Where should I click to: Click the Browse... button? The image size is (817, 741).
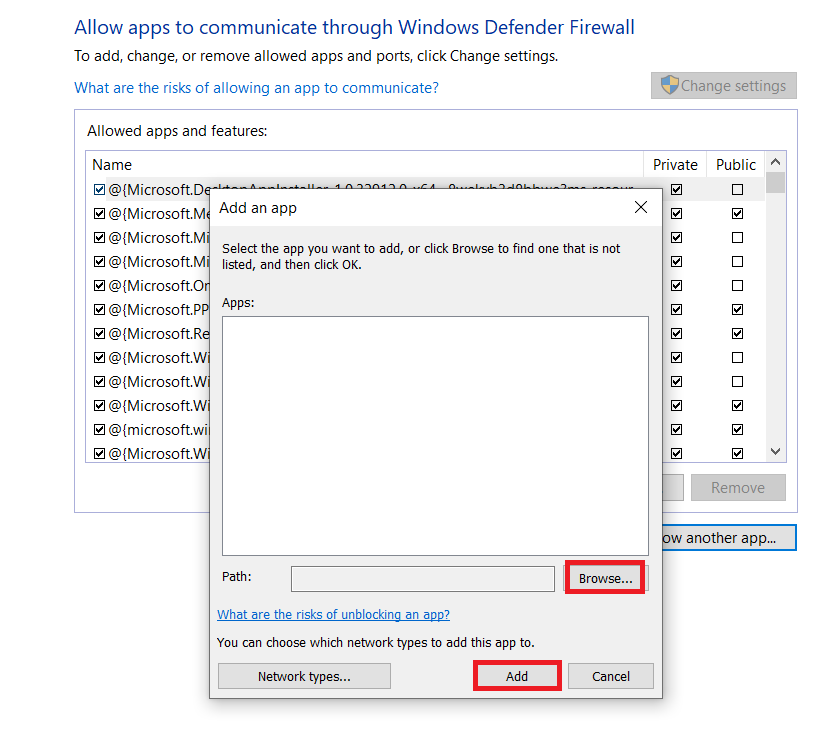click(x=605, y=578)
